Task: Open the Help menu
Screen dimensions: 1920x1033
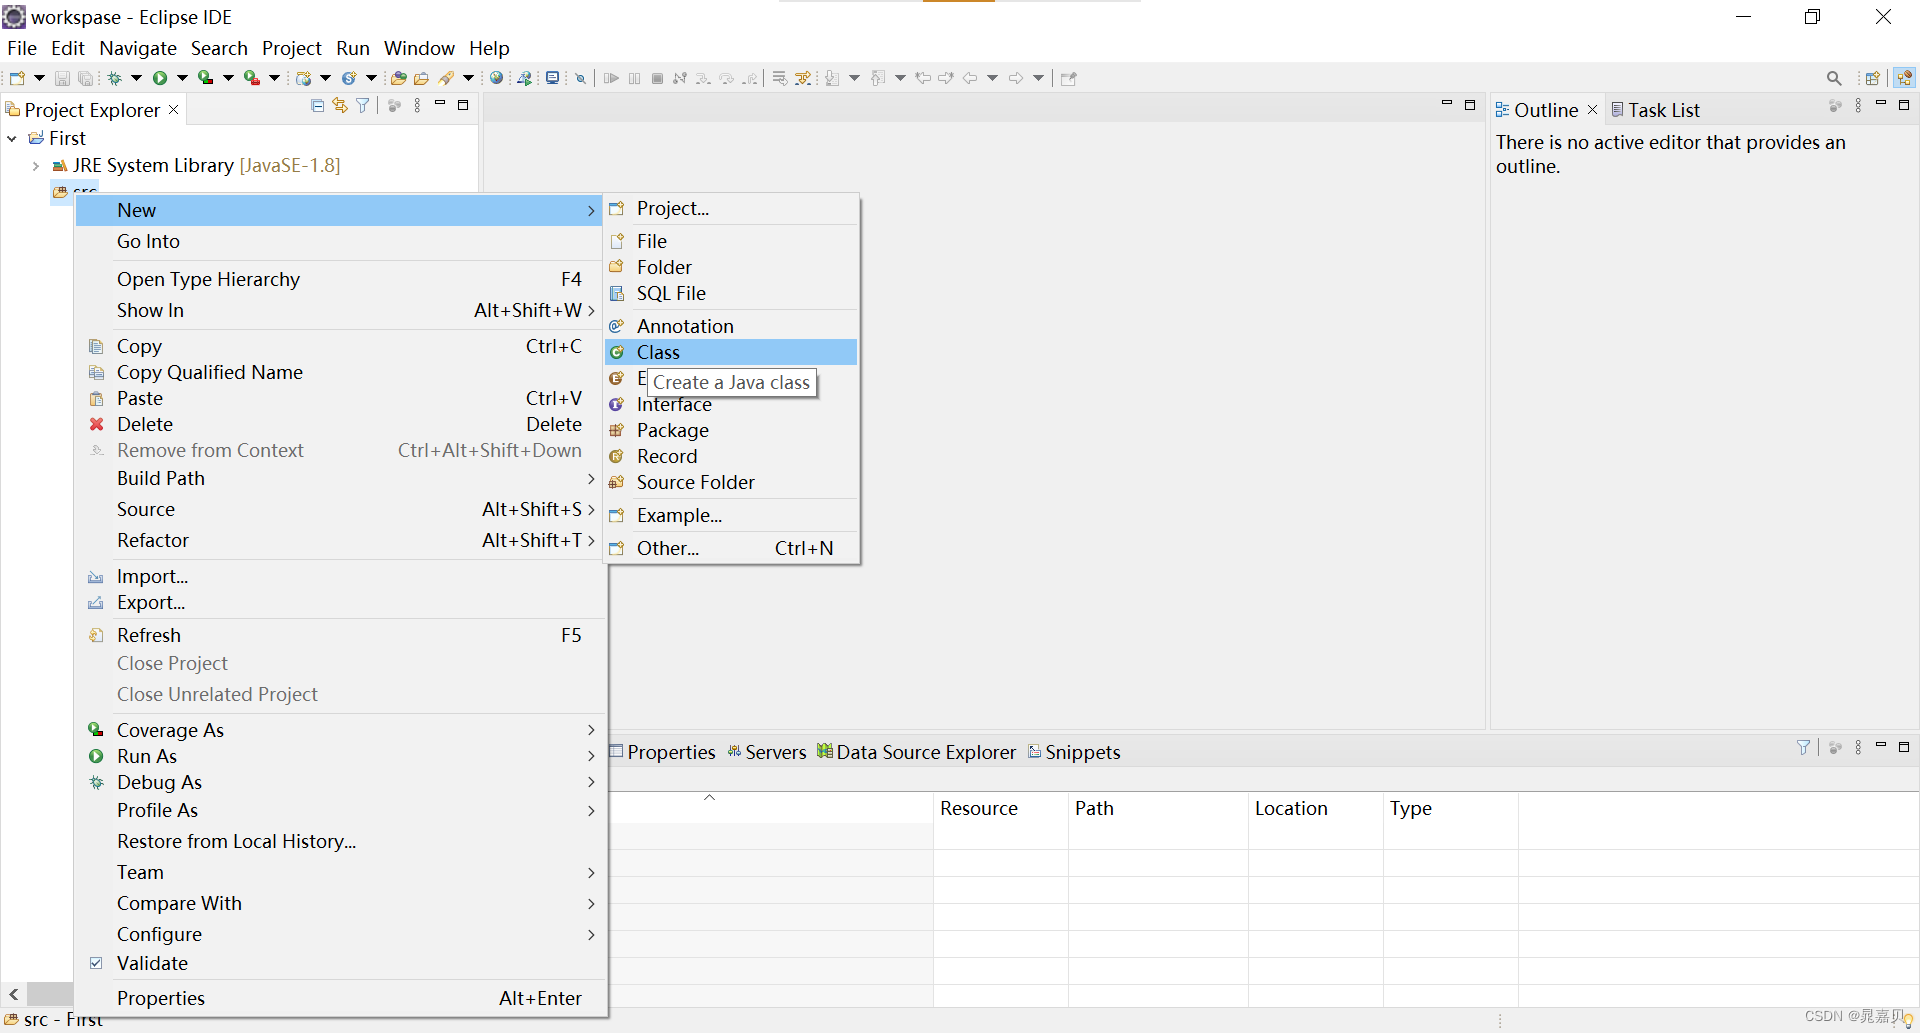Action: pos(489,48)
